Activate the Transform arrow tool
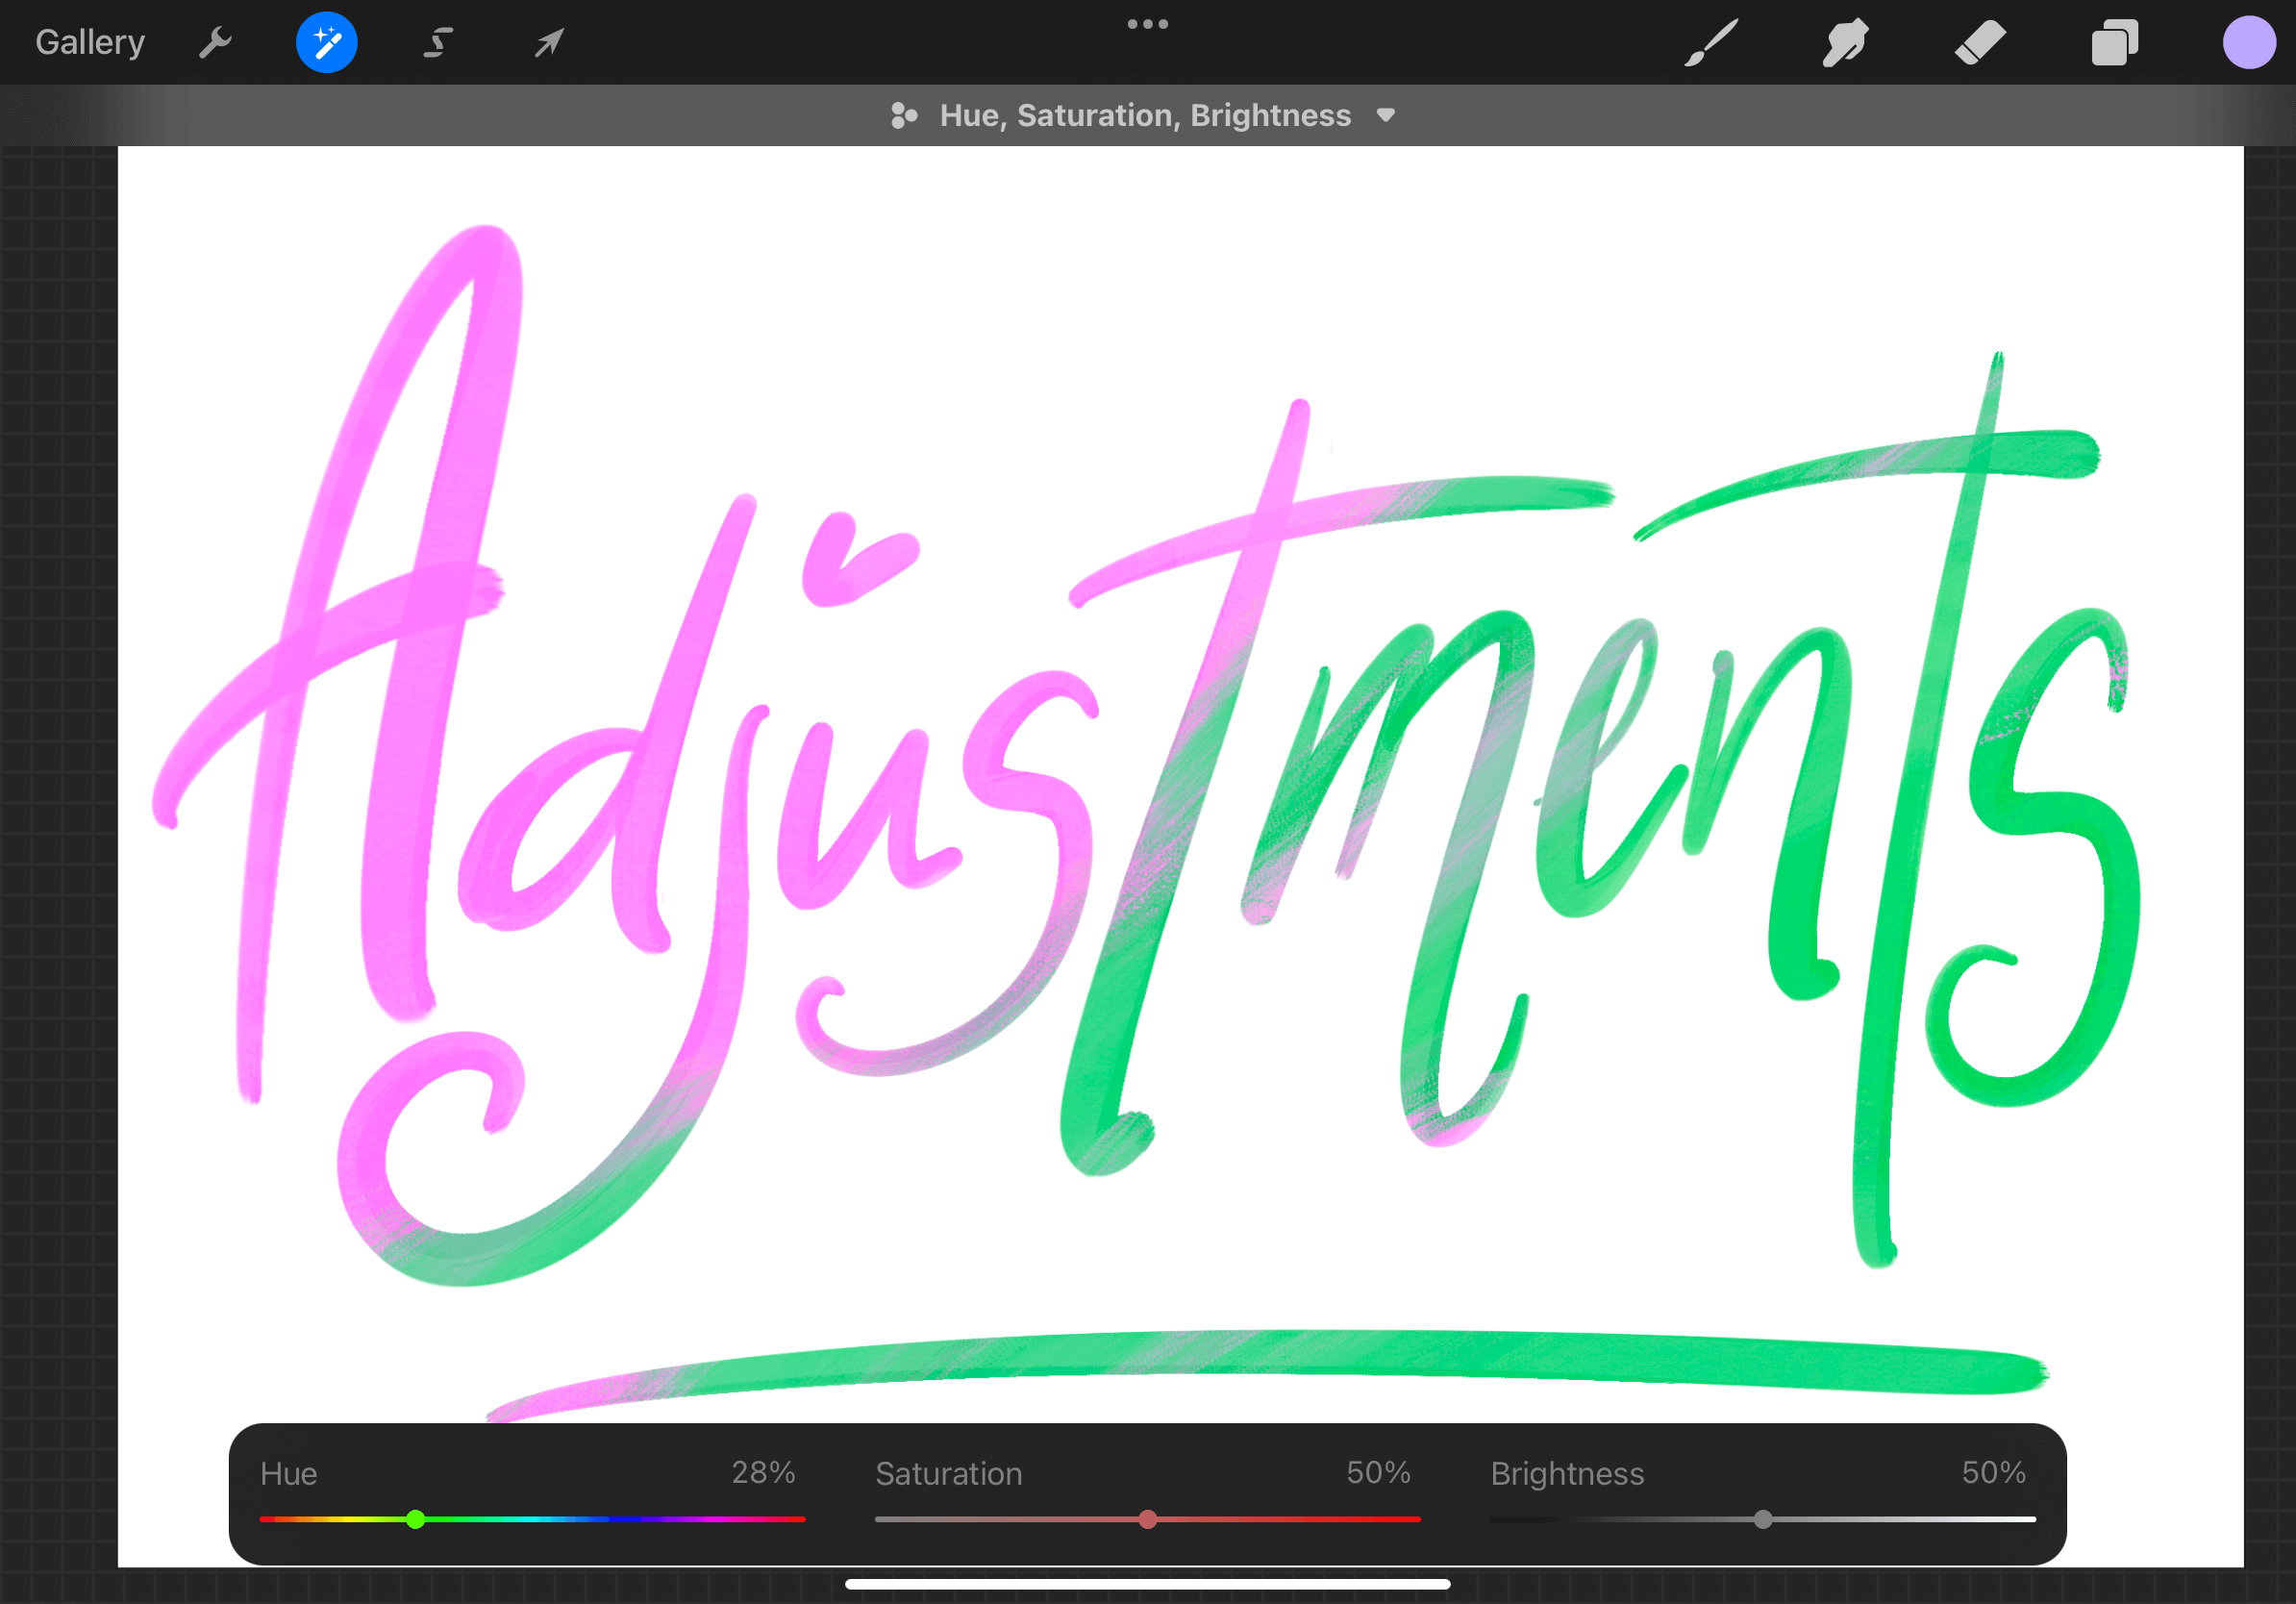This screenshot has width=2296, height=1604. click(549, 42)
